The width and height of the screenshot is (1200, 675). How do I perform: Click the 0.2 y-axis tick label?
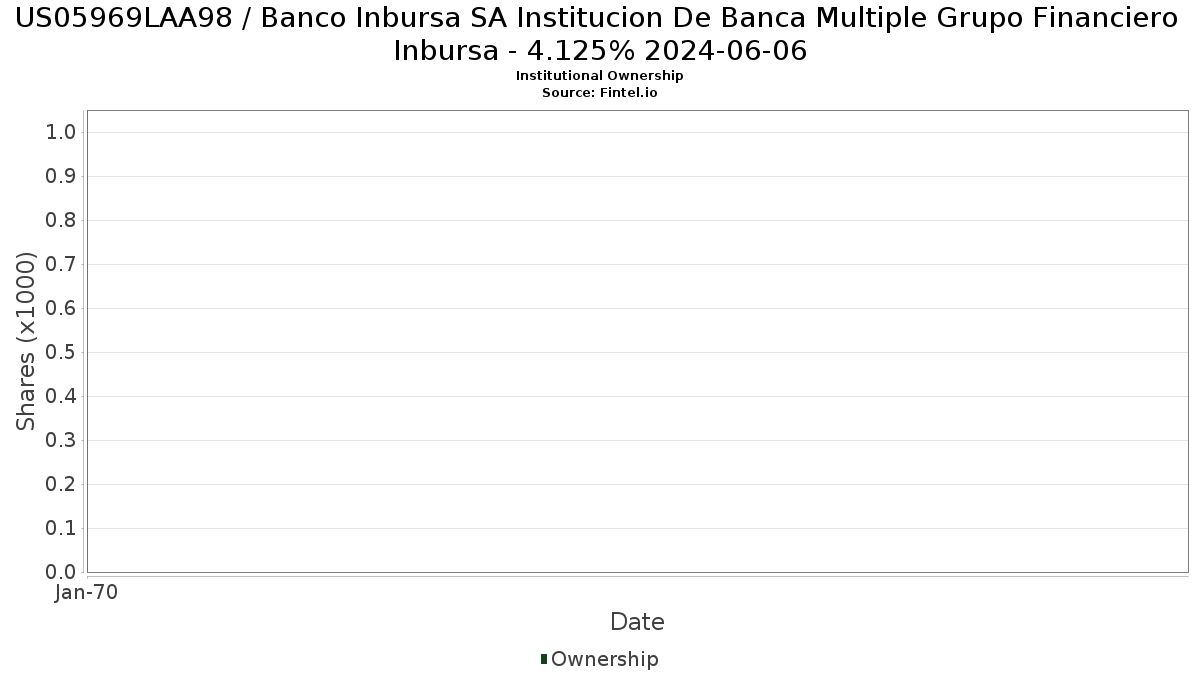pos(62,485)
